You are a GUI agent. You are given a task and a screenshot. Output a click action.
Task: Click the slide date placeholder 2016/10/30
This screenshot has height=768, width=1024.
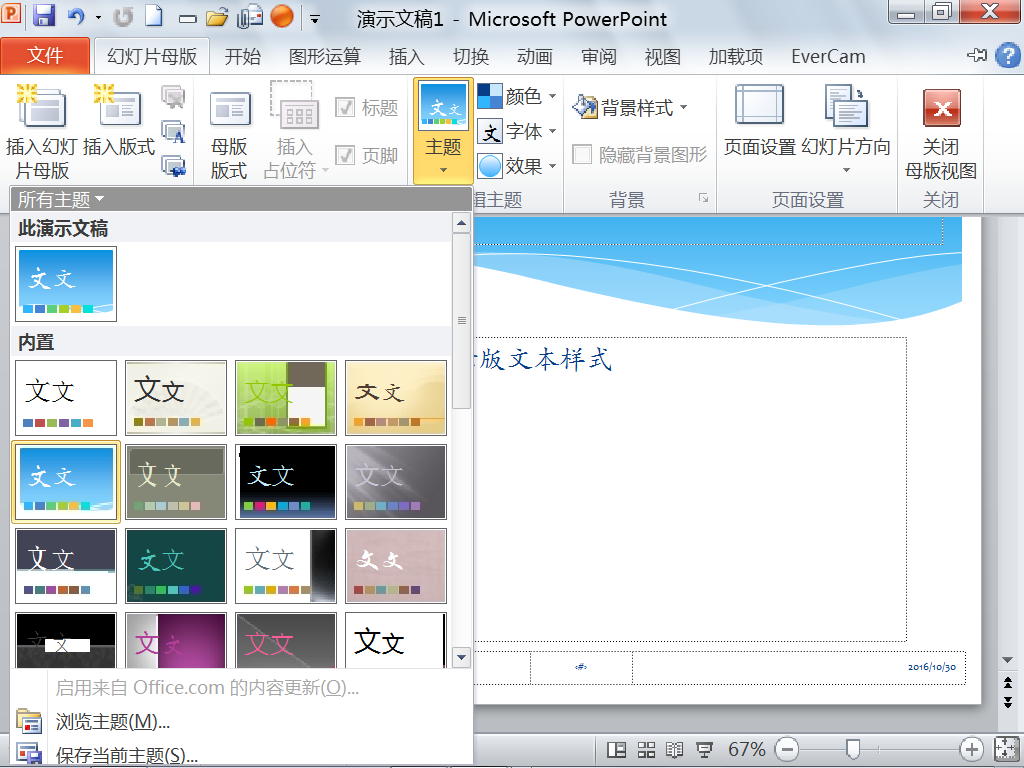click(931, 667)
